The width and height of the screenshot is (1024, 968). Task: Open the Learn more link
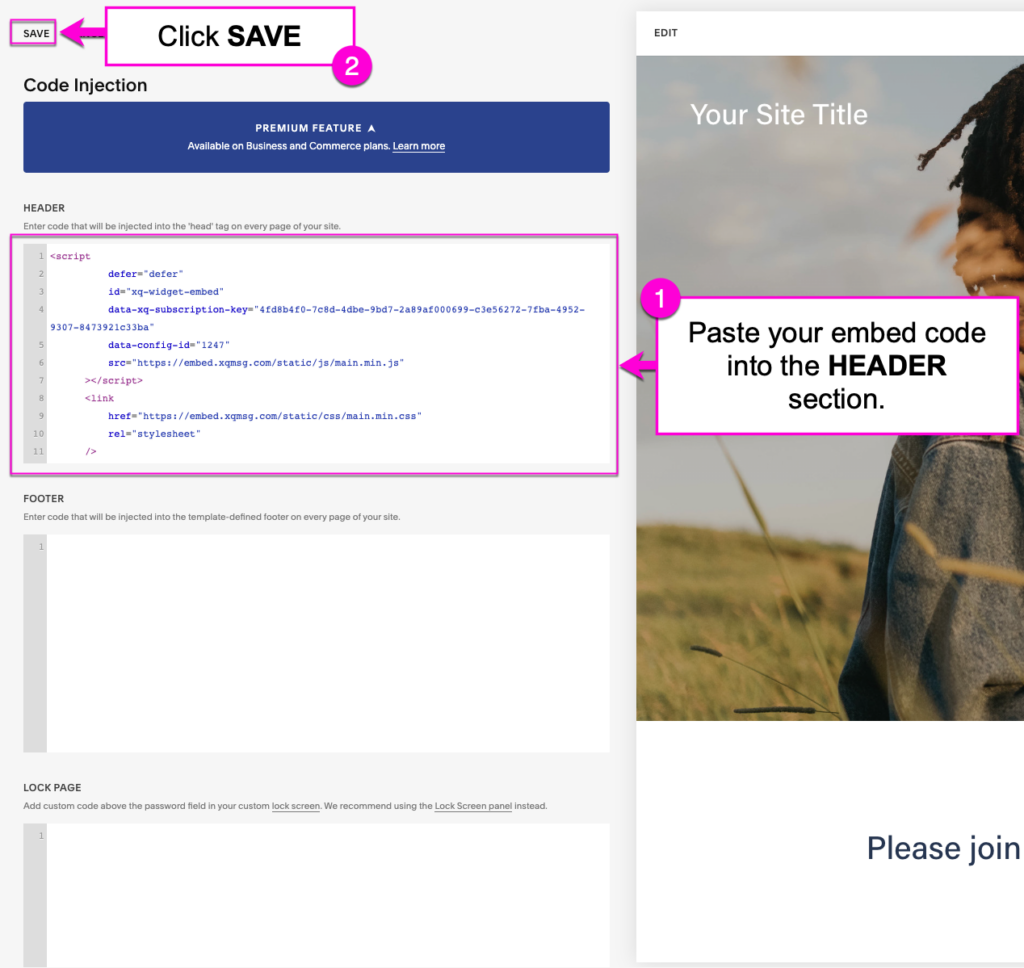point(418,146)
